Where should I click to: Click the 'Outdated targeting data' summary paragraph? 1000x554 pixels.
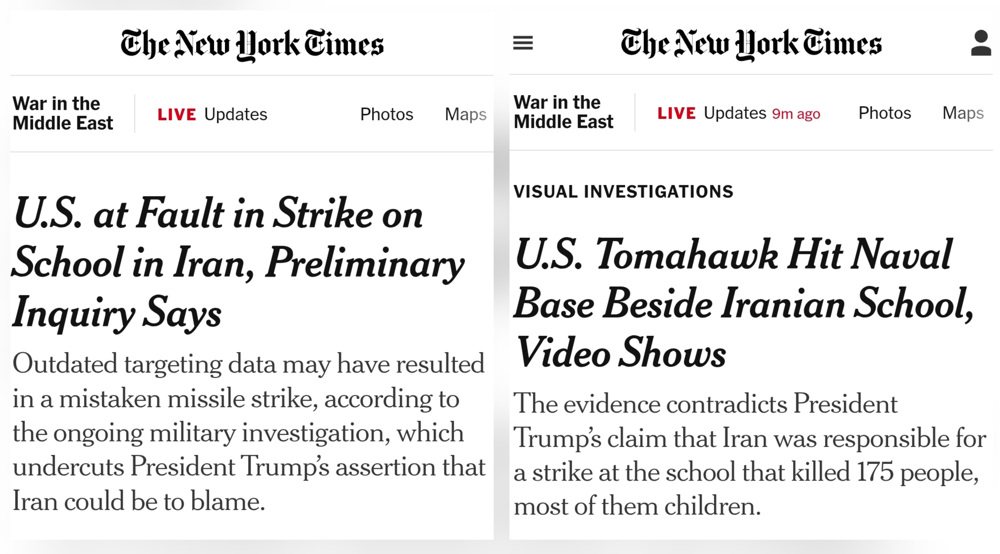(249, 431)
